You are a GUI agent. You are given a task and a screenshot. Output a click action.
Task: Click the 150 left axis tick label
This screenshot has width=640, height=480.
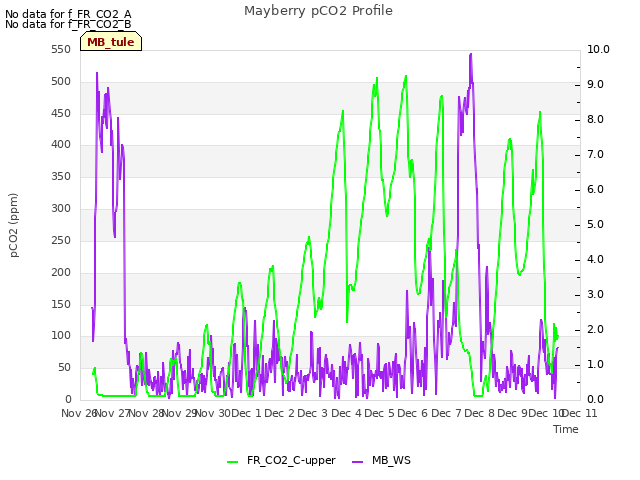click(61, 304)
